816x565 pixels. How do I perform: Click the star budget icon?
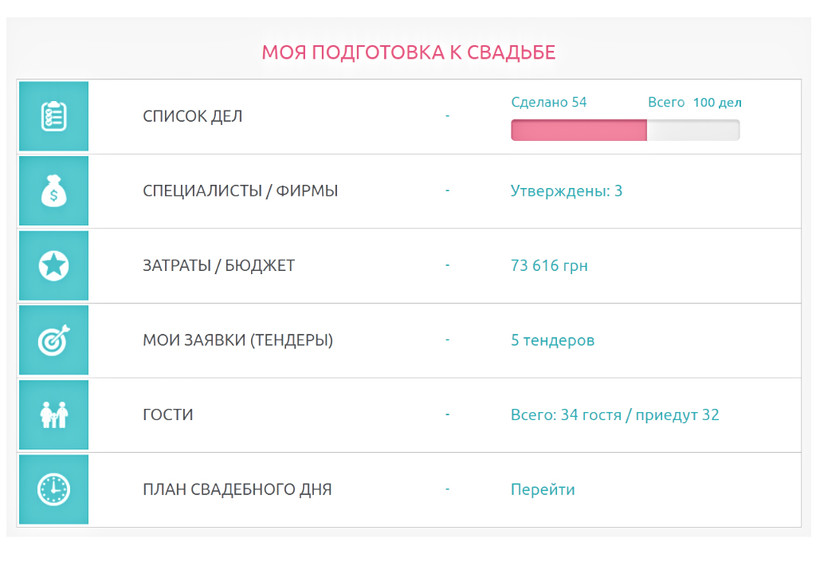(x=54, y=265)
